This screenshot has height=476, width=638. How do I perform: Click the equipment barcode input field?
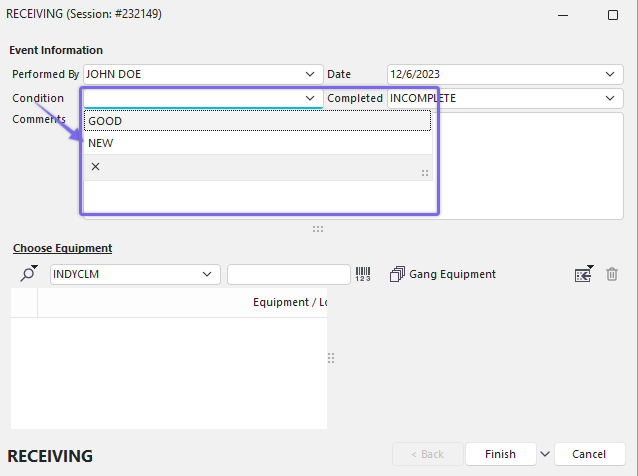[x=288, y=274]
